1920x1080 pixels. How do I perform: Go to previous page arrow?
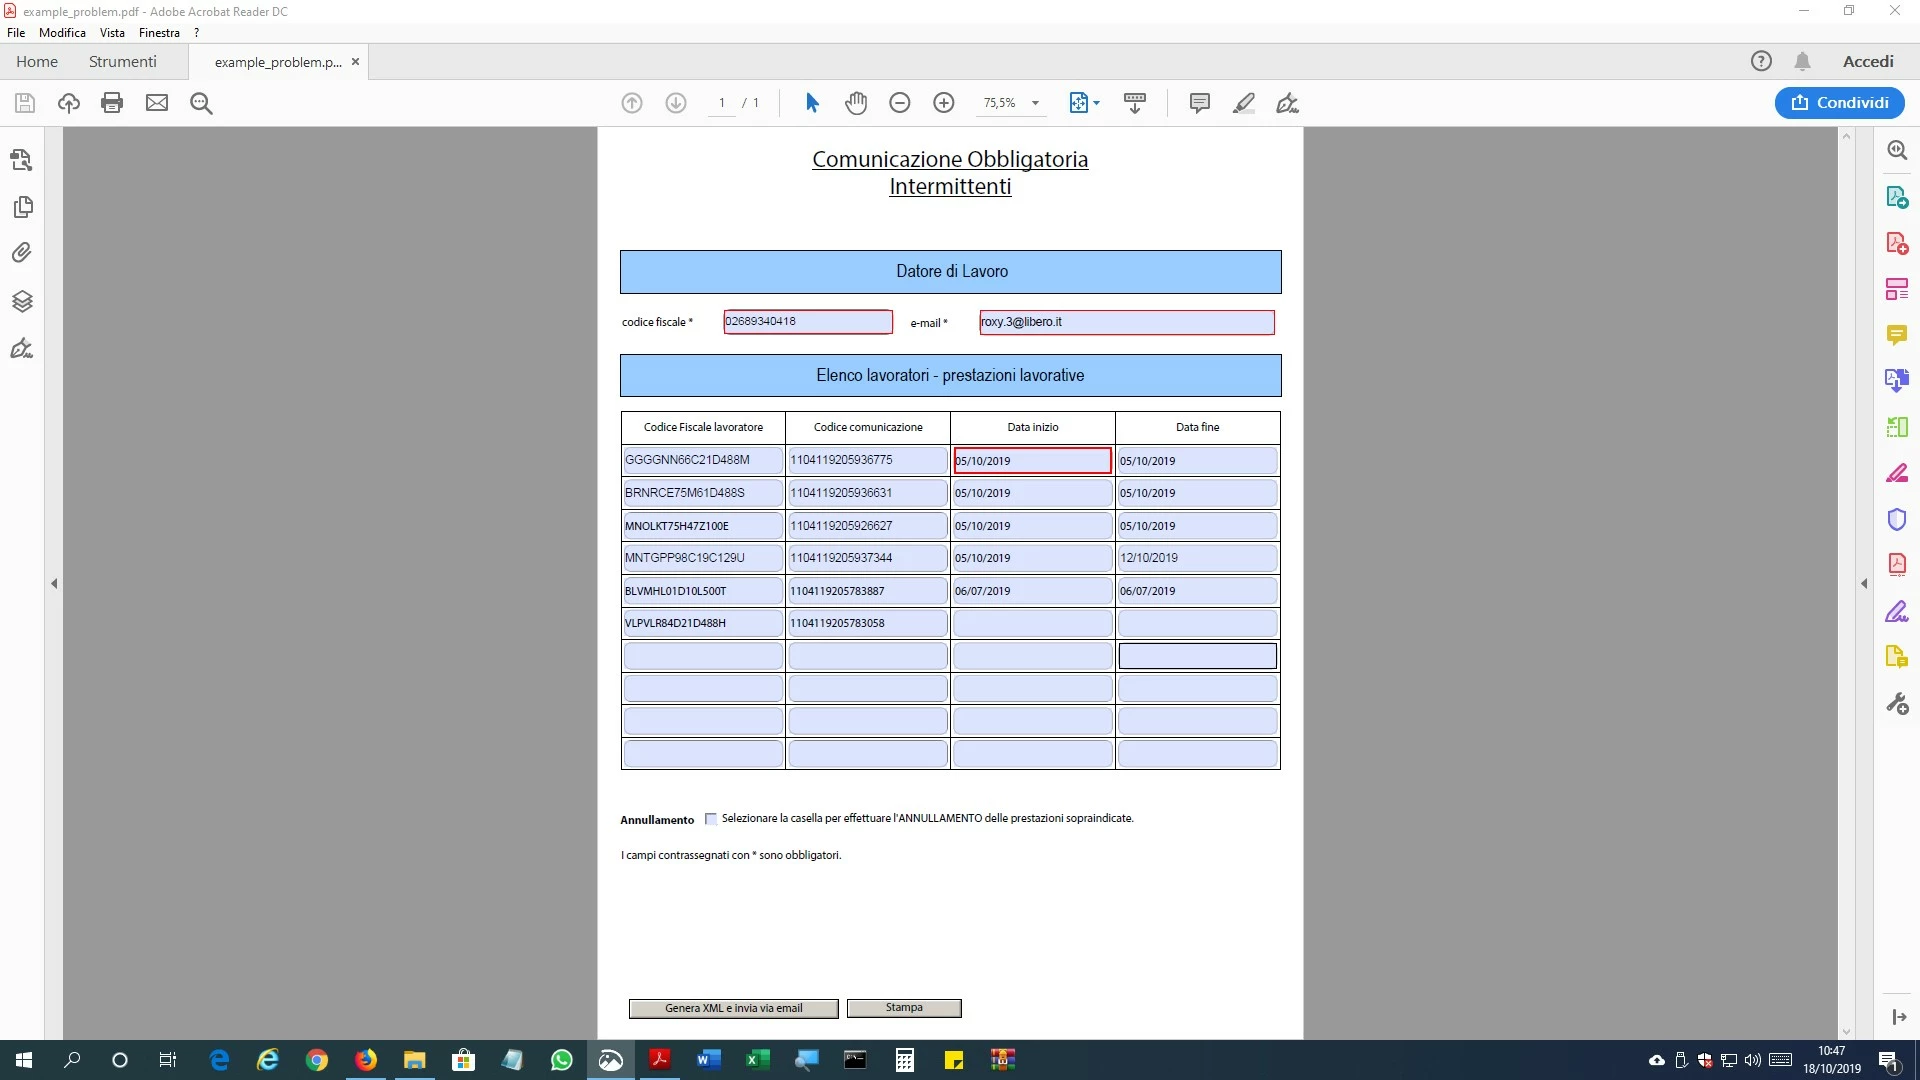click(632, 103)
